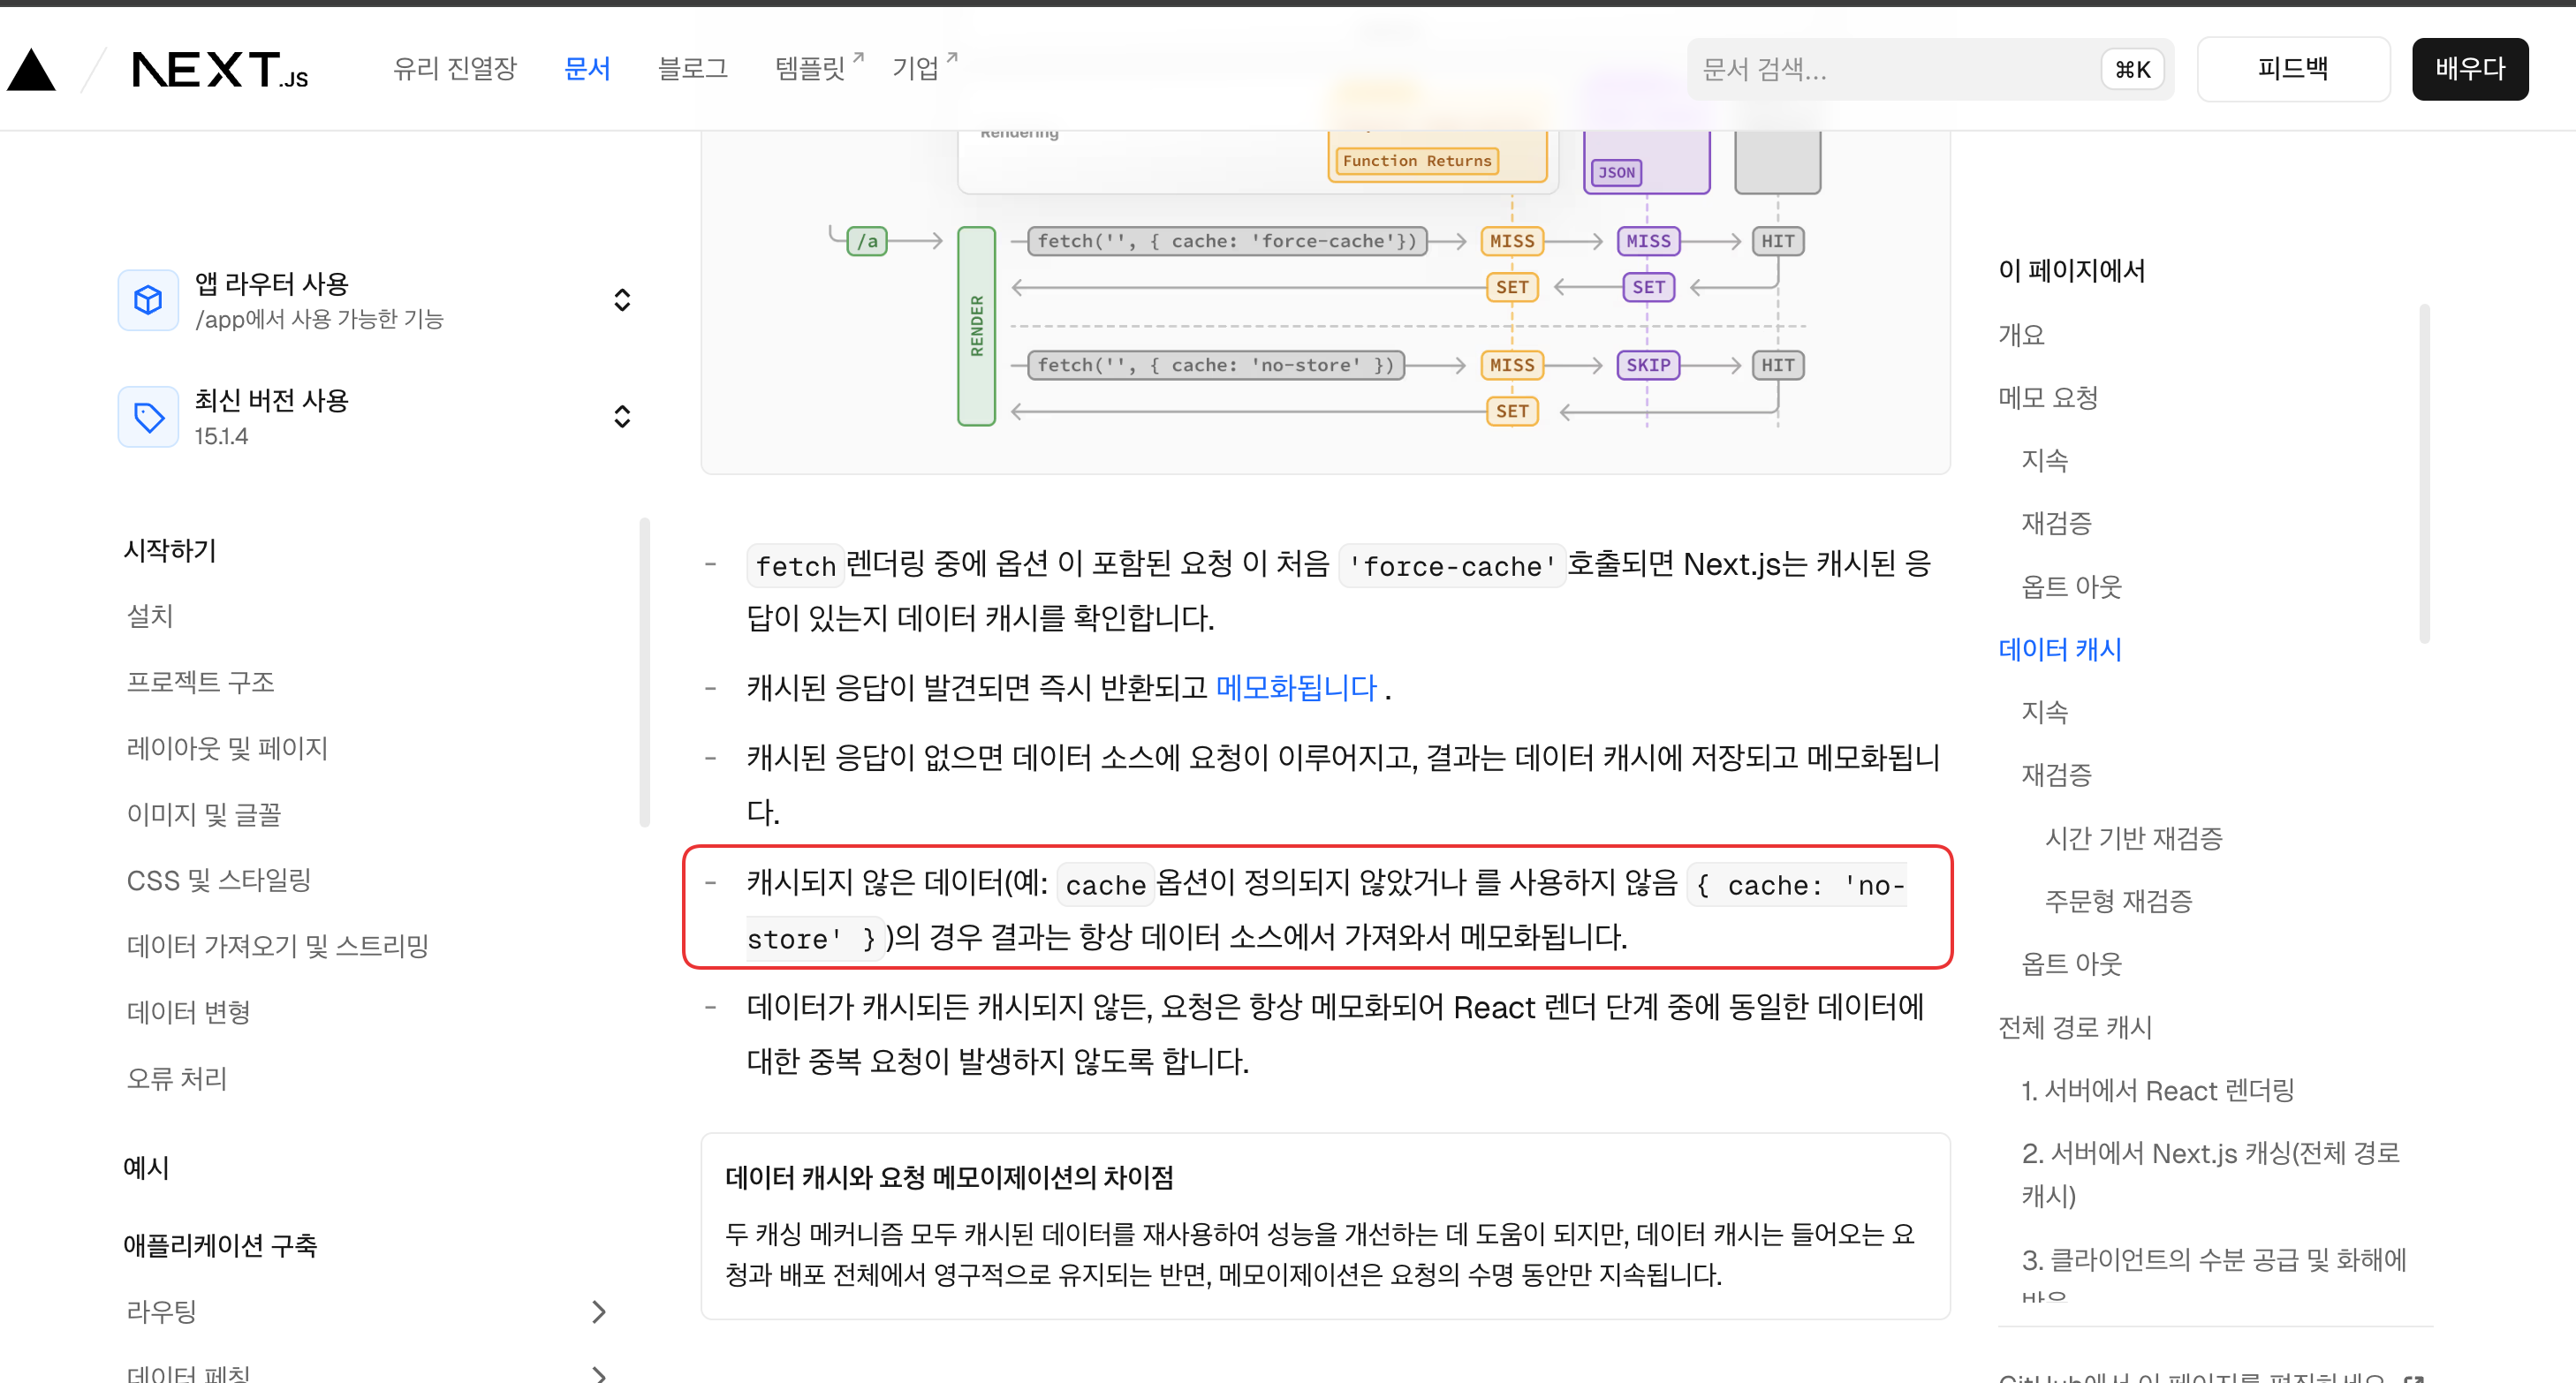Click the 배우다 button
Screen dimensions: 2576x1383
click(x=2470, y=70)
